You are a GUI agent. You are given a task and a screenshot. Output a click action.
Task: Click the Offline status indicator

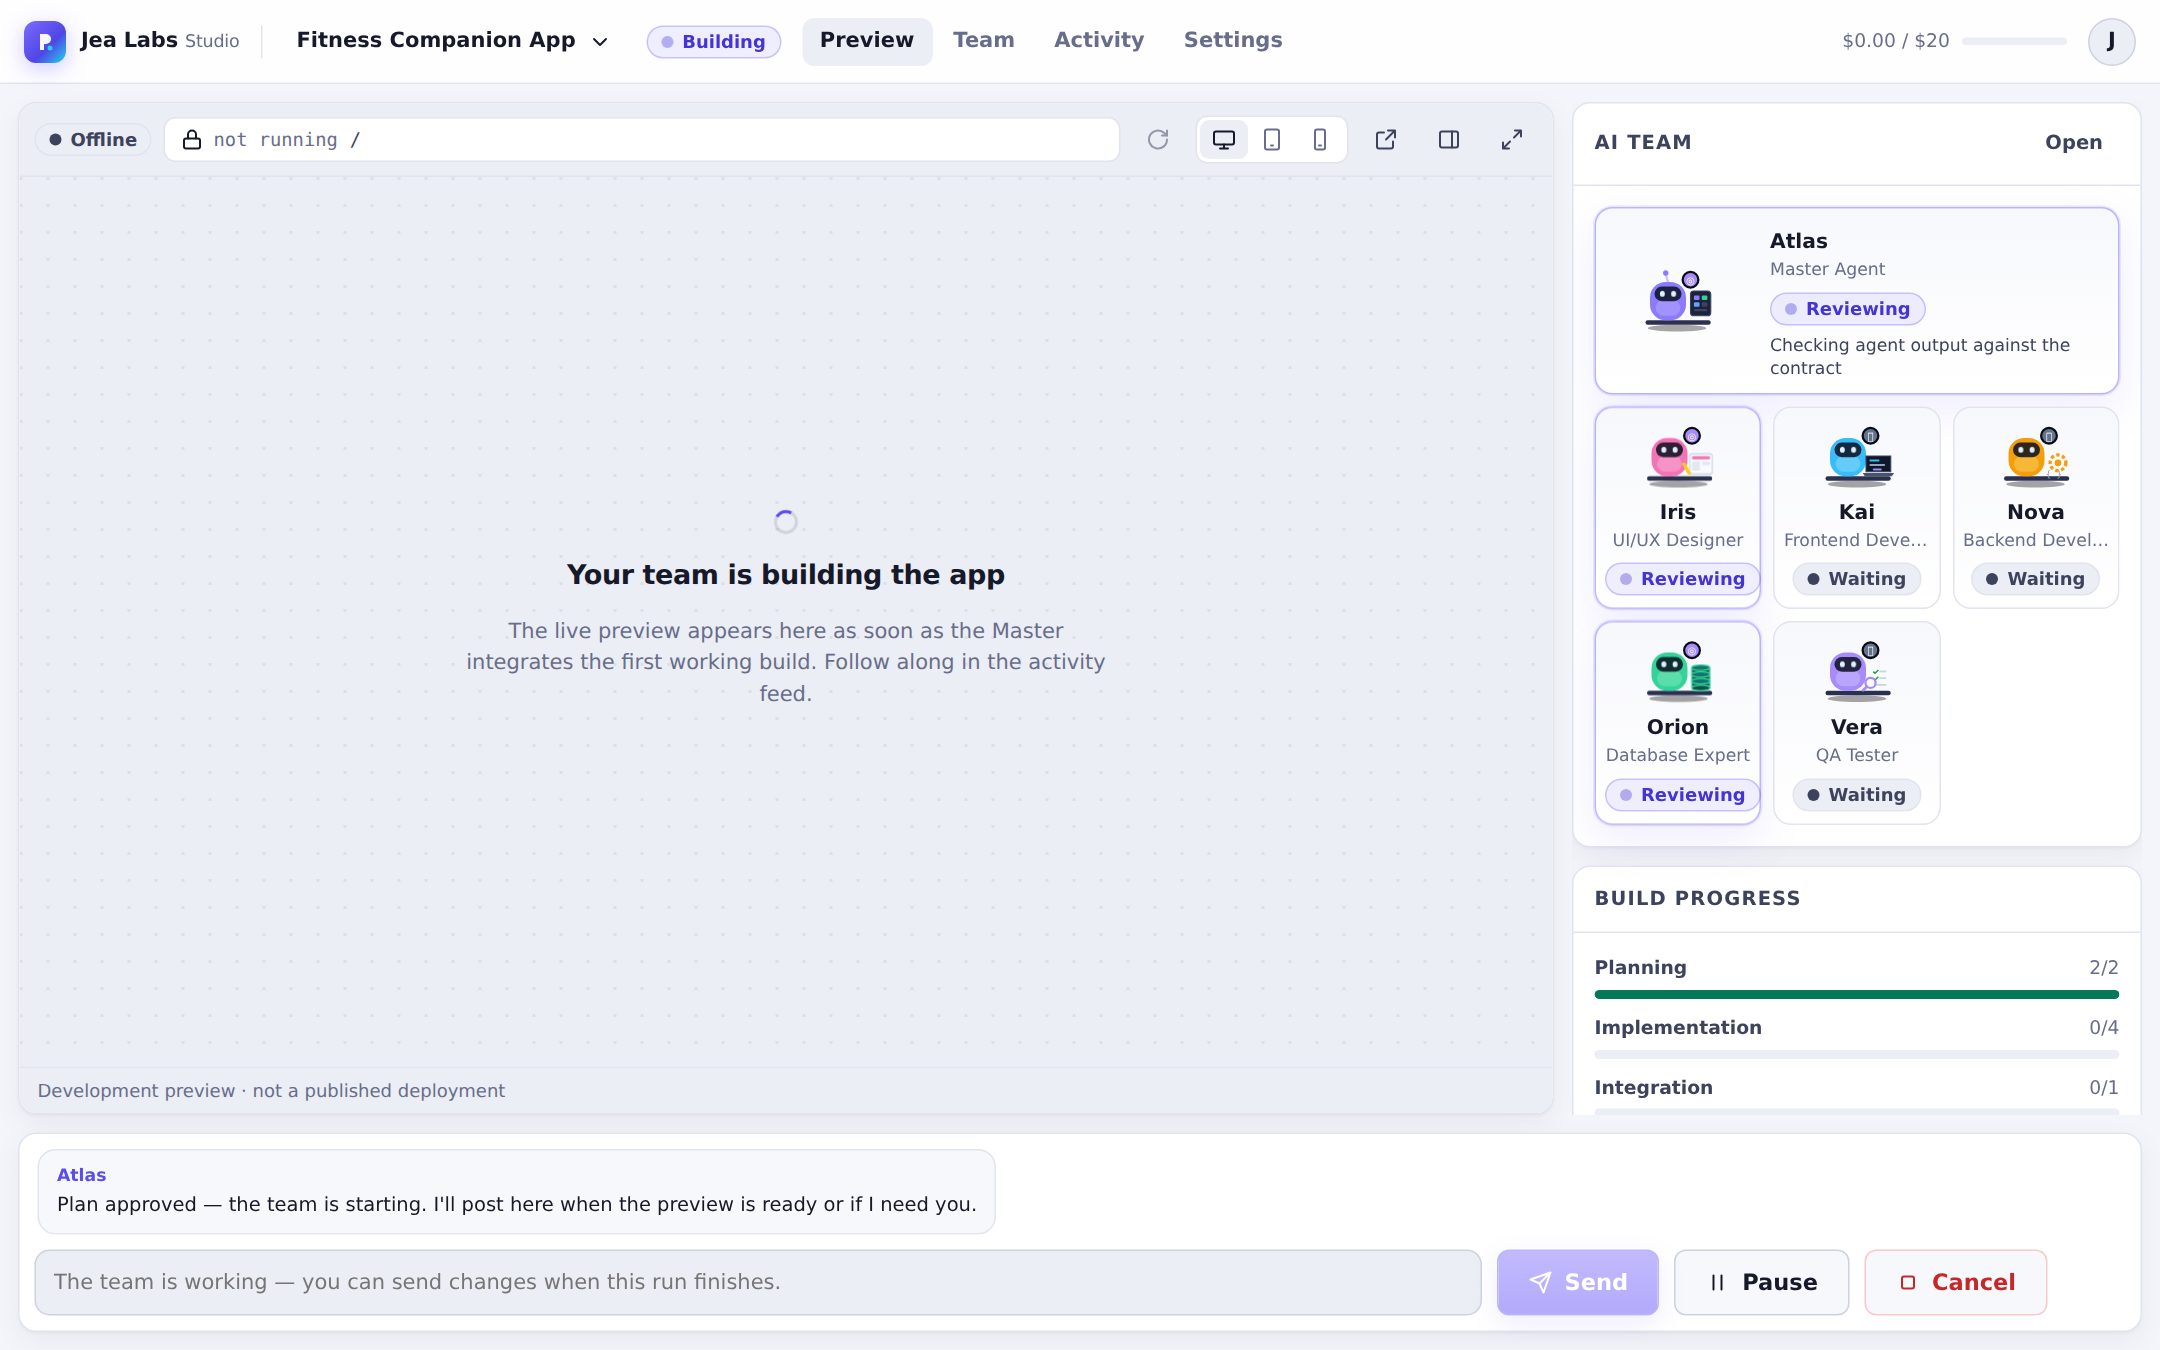pos(93,140)
